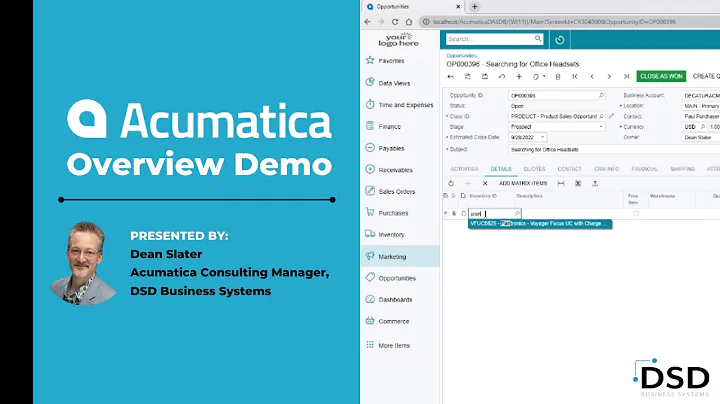Switch to the SHIPPING tab

click(x=682, y=169)
